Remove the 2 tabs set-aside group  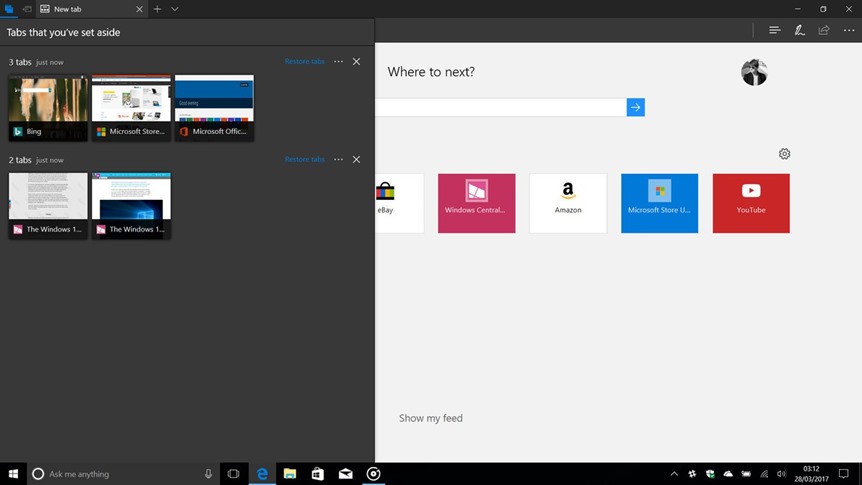click(357, 159)
